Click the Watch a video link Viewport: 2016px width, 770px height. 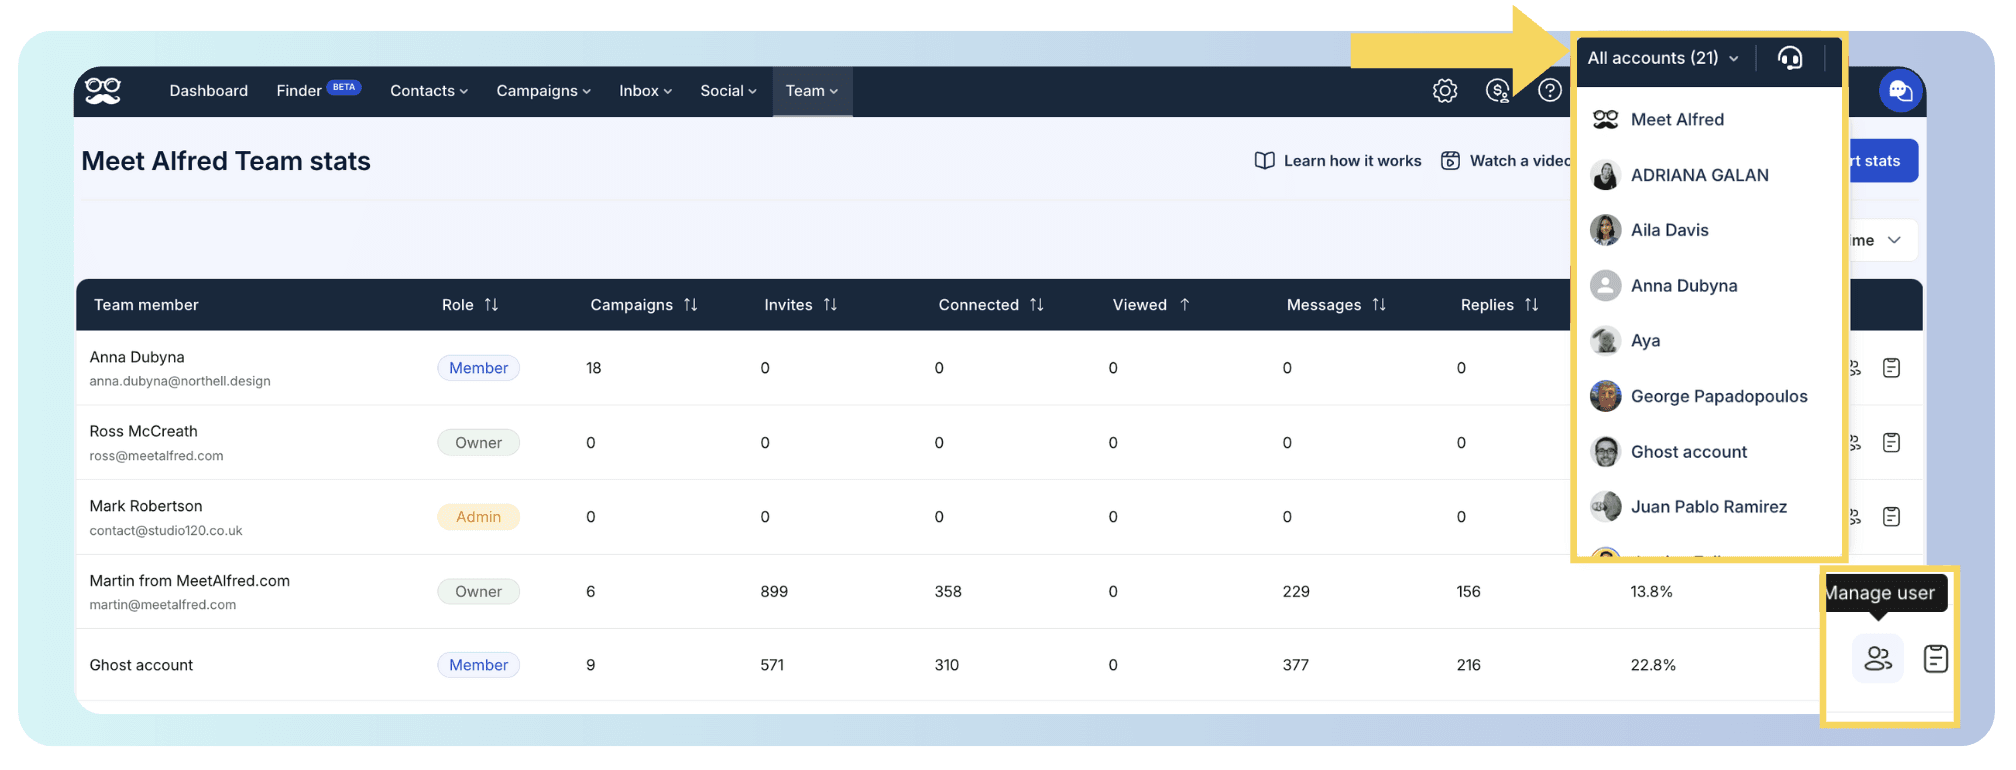coord(1506,161)
